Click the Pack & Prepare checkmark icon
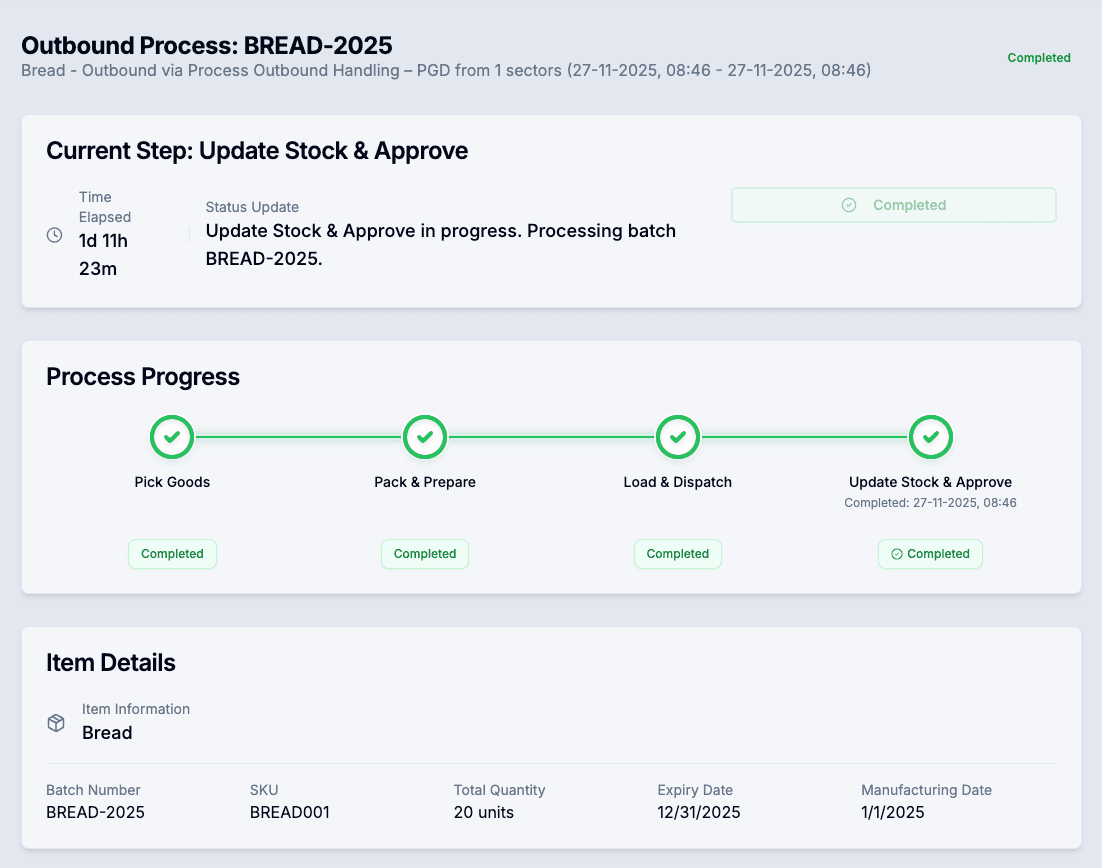Image resolution: width=1102 pixels, height=868 pixels. point(424,437)
